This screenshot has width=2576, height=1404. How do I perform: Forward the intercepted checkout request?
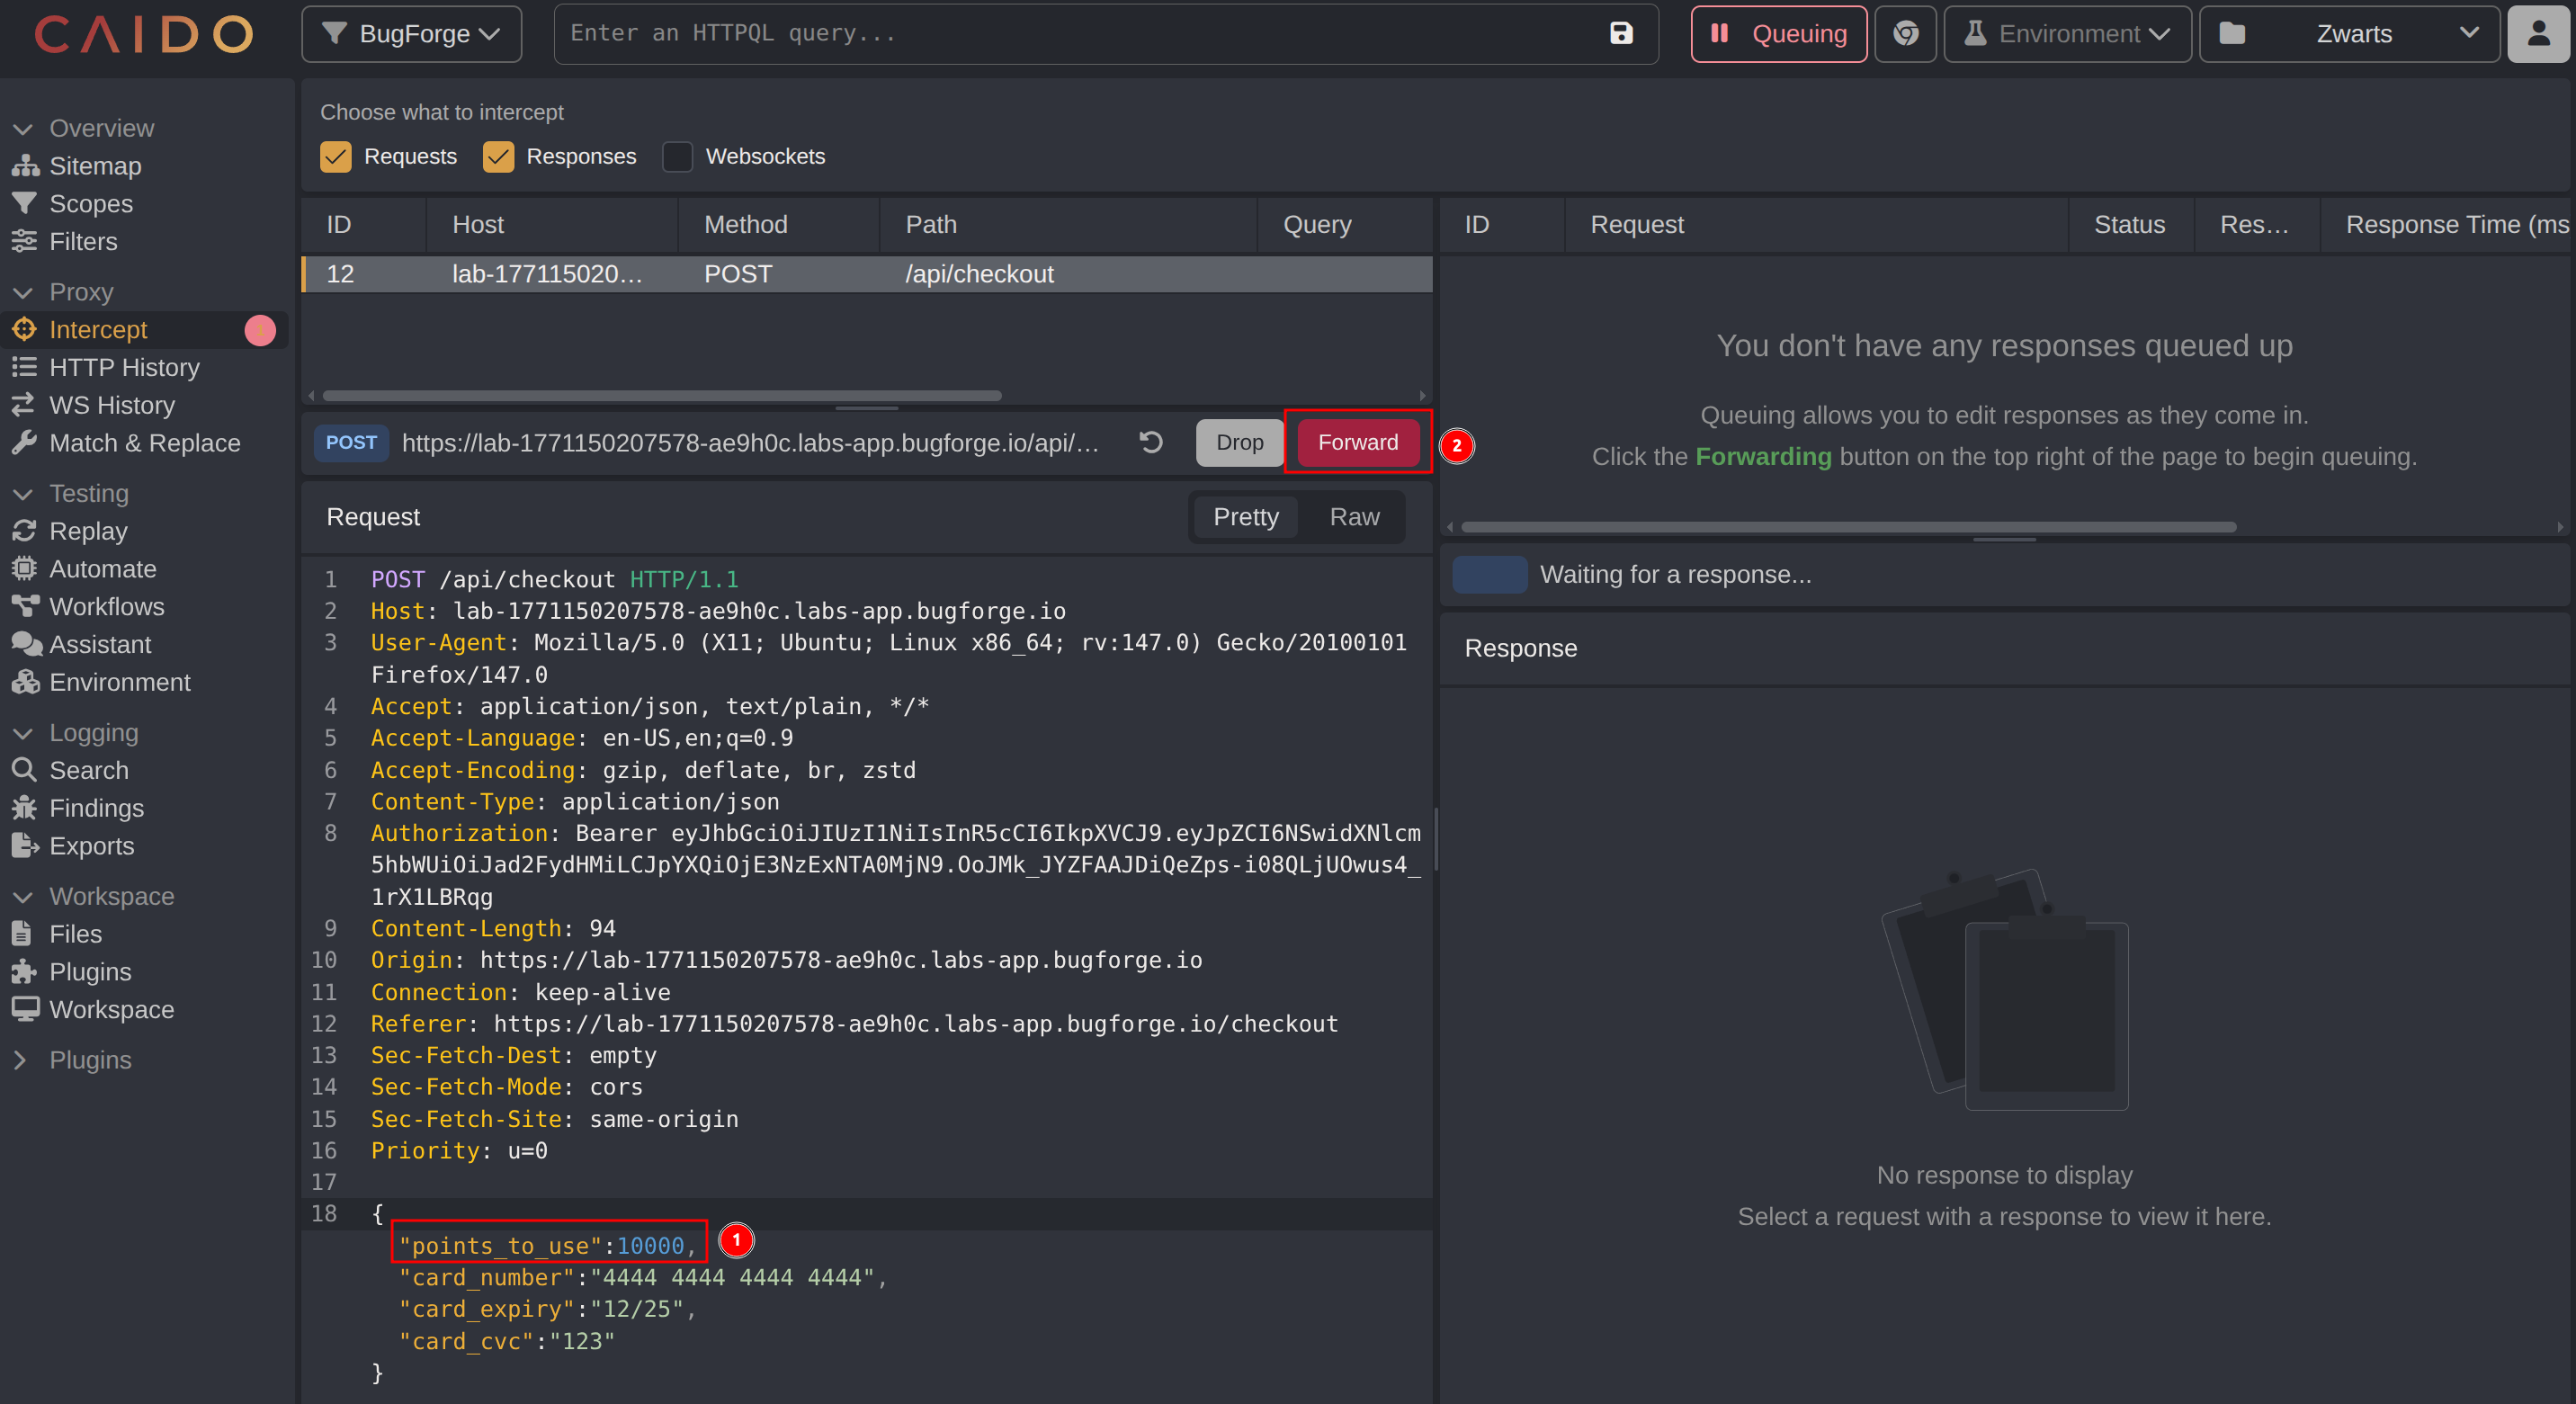(x=1357, y=442)
